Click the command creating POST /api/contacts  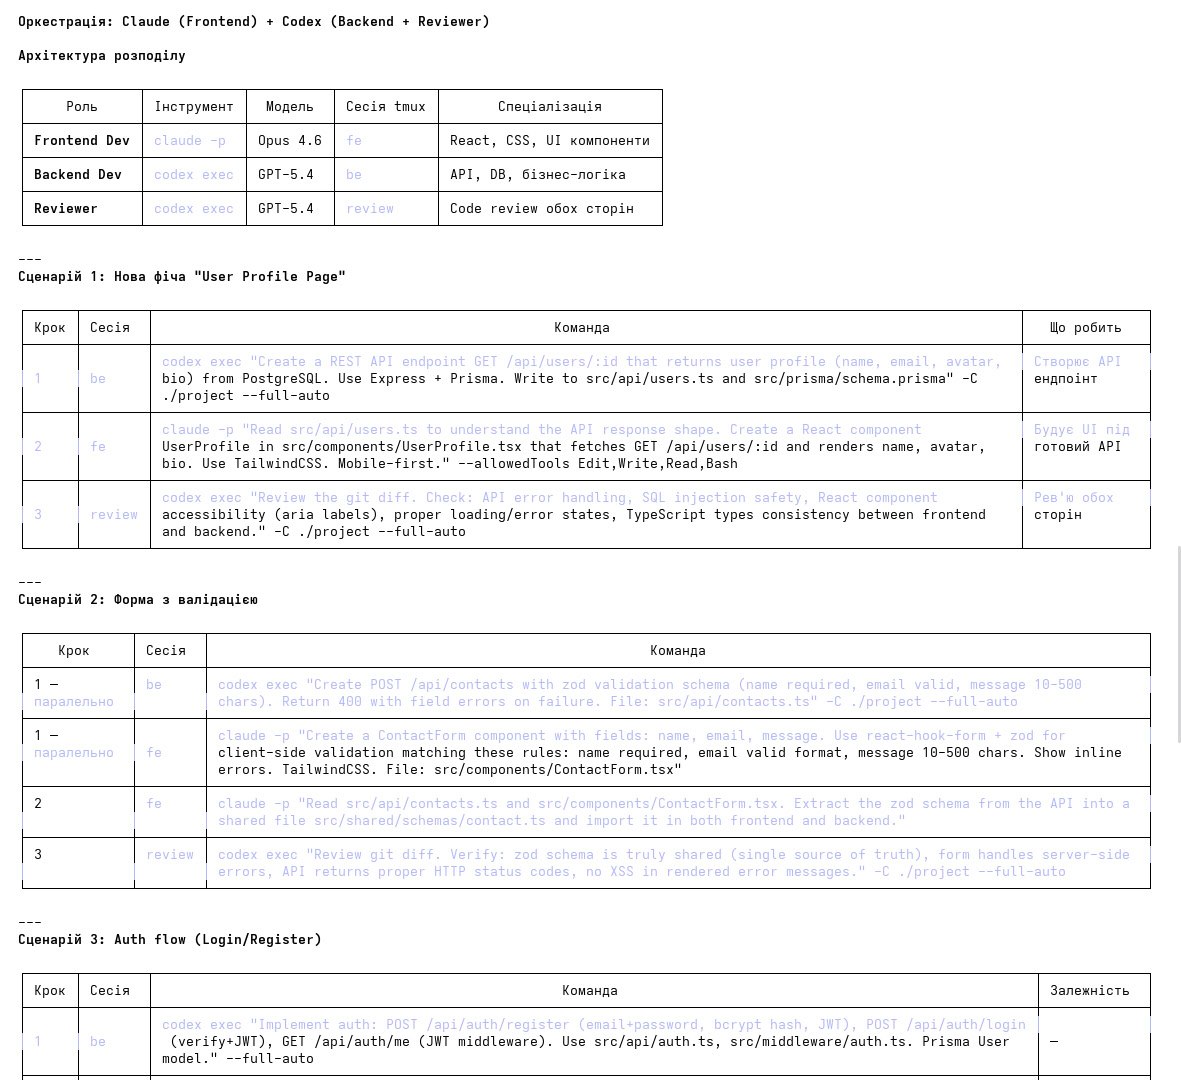point(650,693)
